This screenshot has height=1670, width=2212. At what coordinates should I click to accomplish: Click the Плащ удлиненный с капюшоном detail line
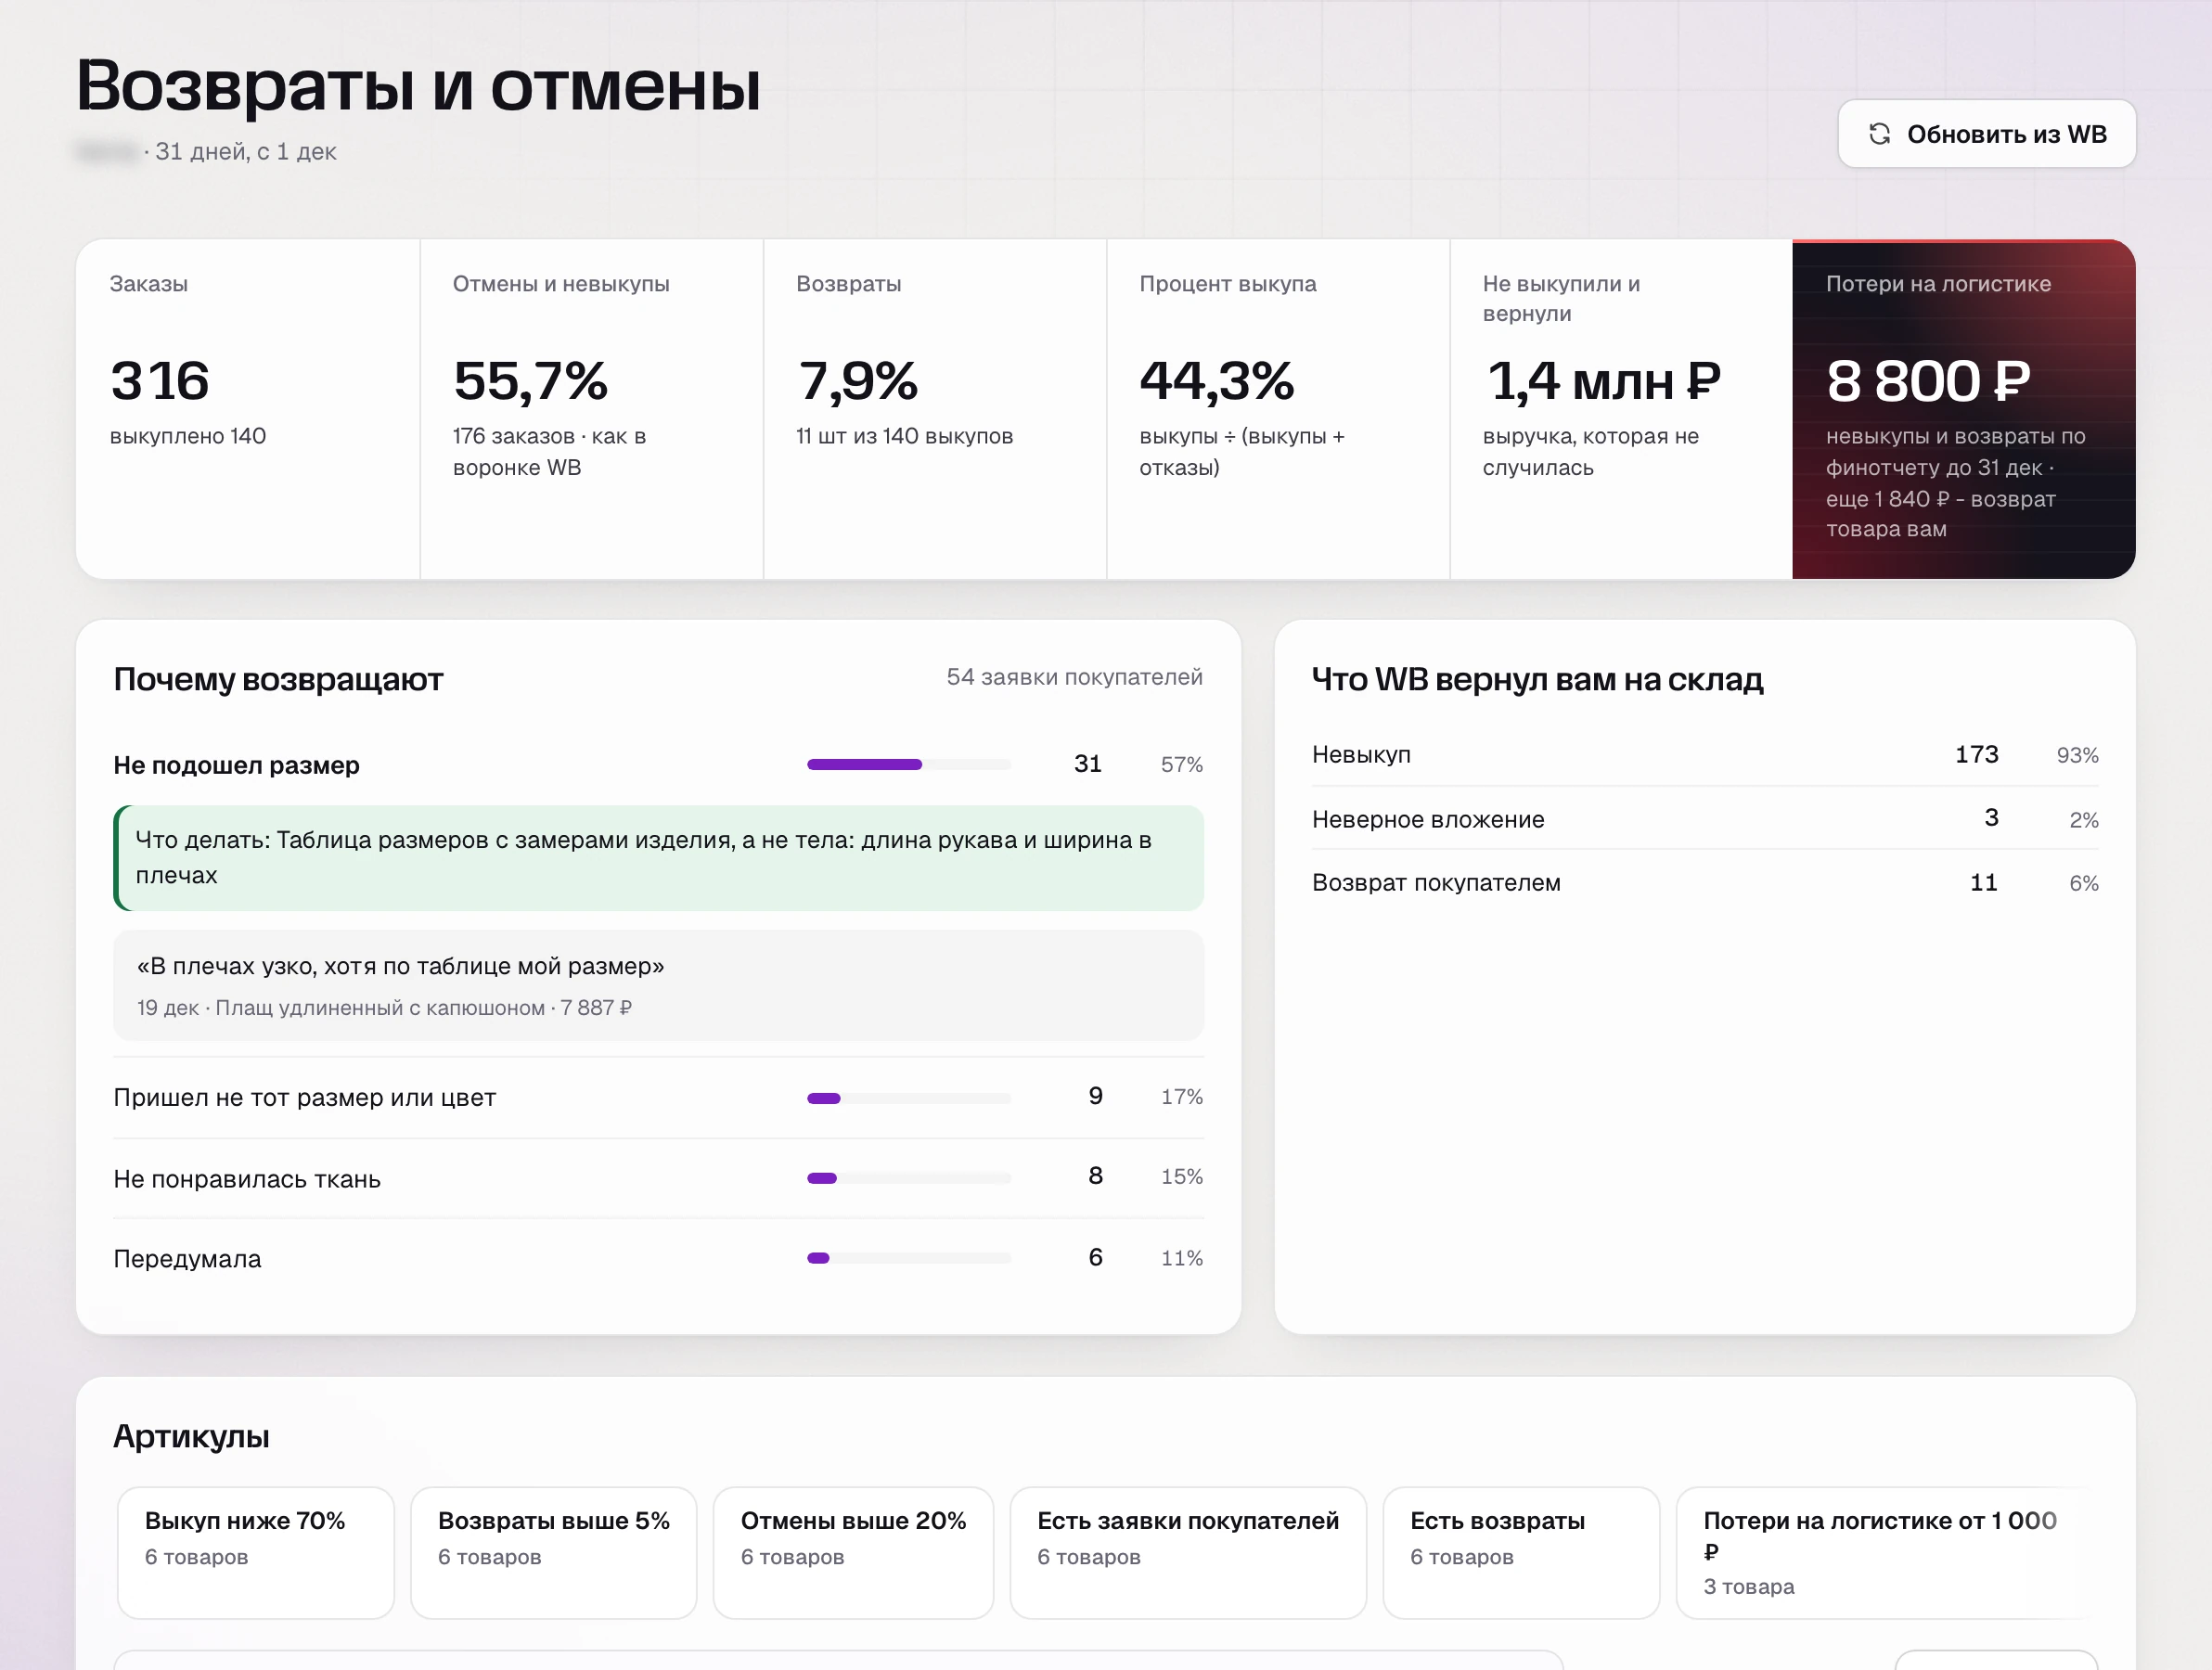tap(384, 1008)
